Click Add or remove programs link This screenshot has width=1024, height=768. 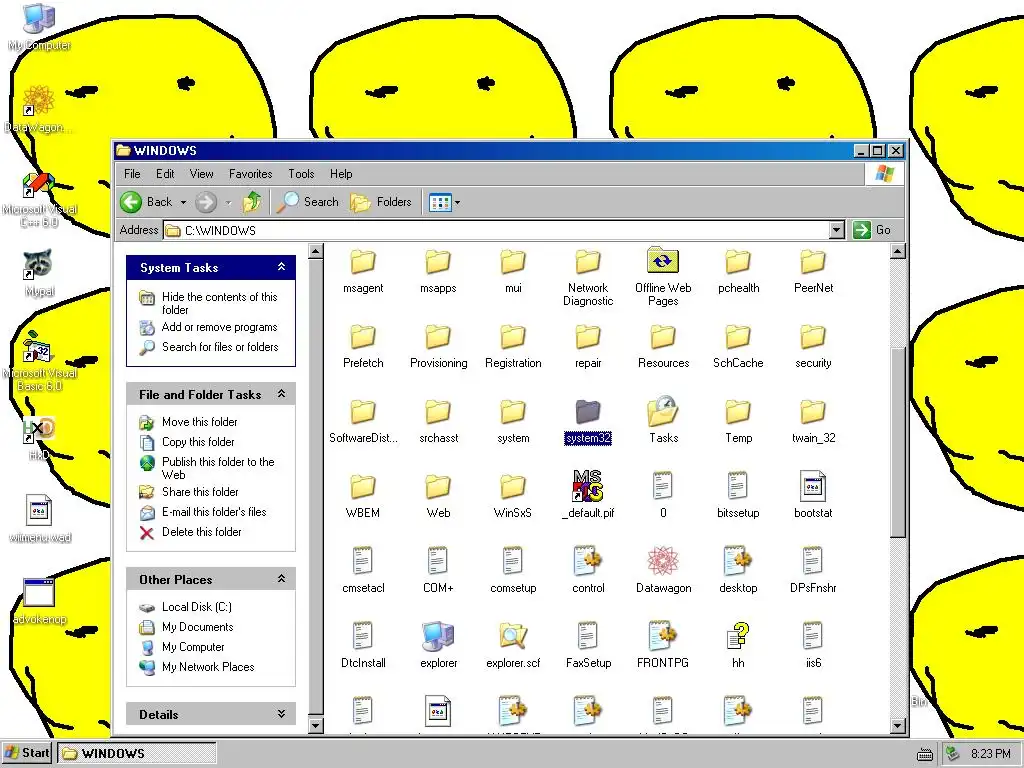tap(219, 327)
